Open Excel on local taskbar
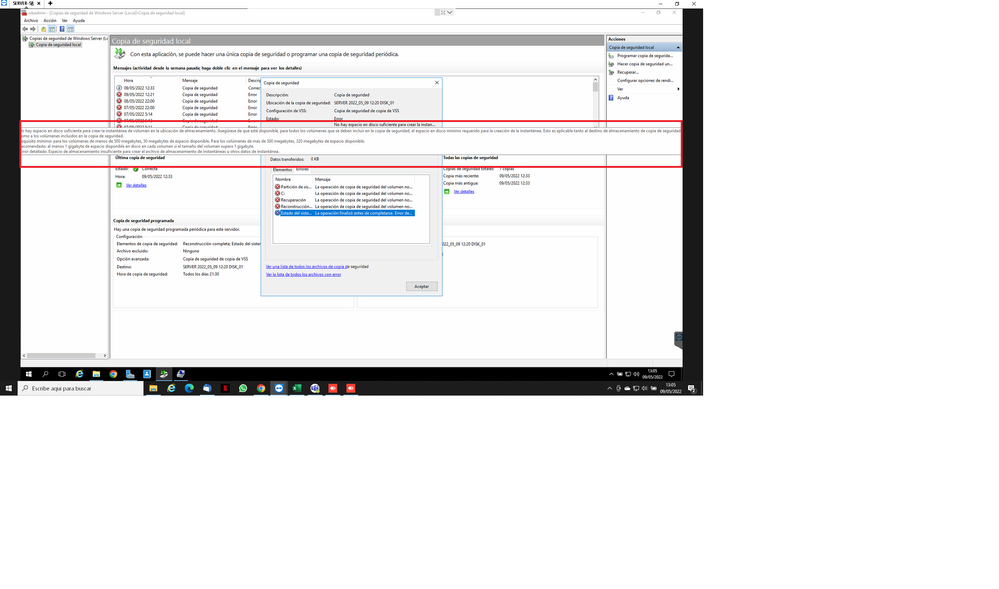 pos(297,388)
